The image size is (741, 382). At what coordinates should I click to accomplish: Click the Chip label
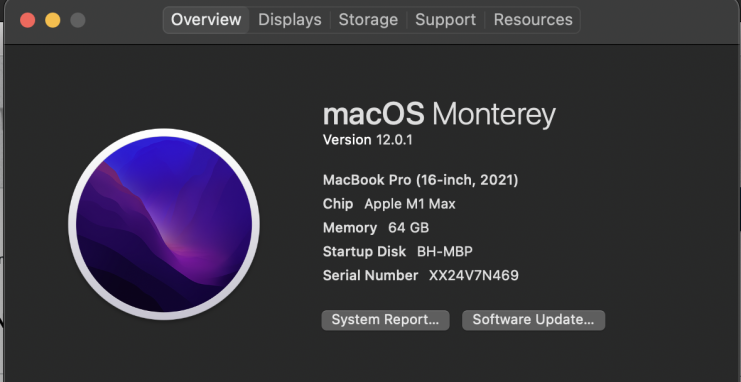coord(338,204)
